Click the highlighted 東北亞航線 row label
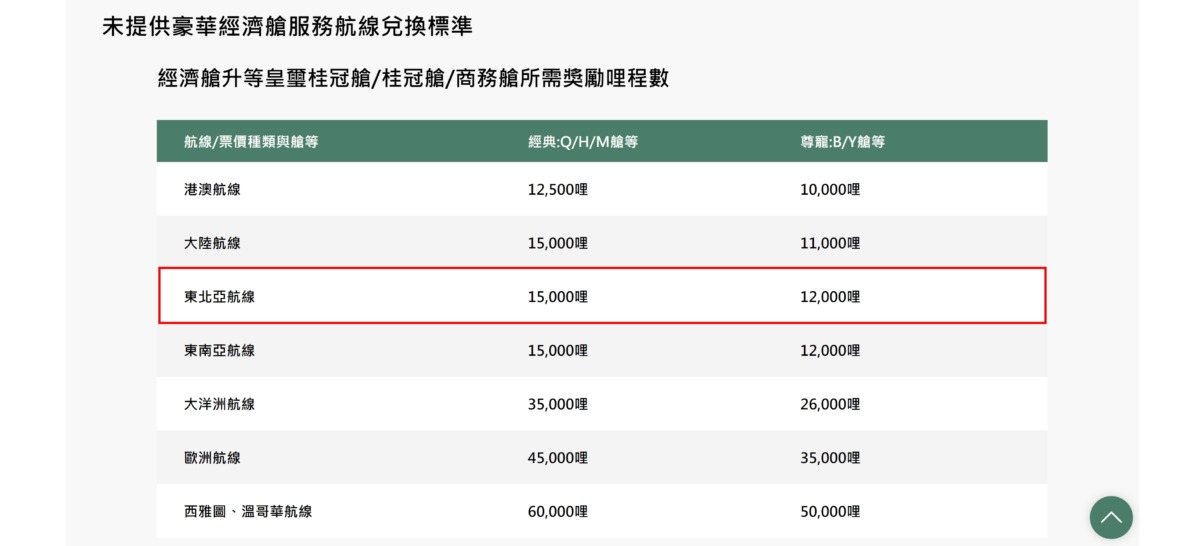Image resolution: width=1200 pixels, height=546 pixels. [x=219, y=297]
